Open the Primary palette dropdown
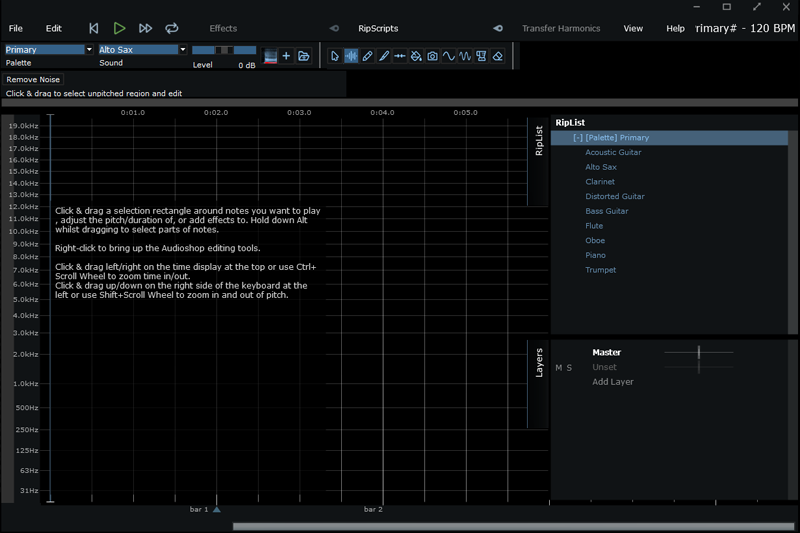This screenshot has height=533, width=800. 89,49
